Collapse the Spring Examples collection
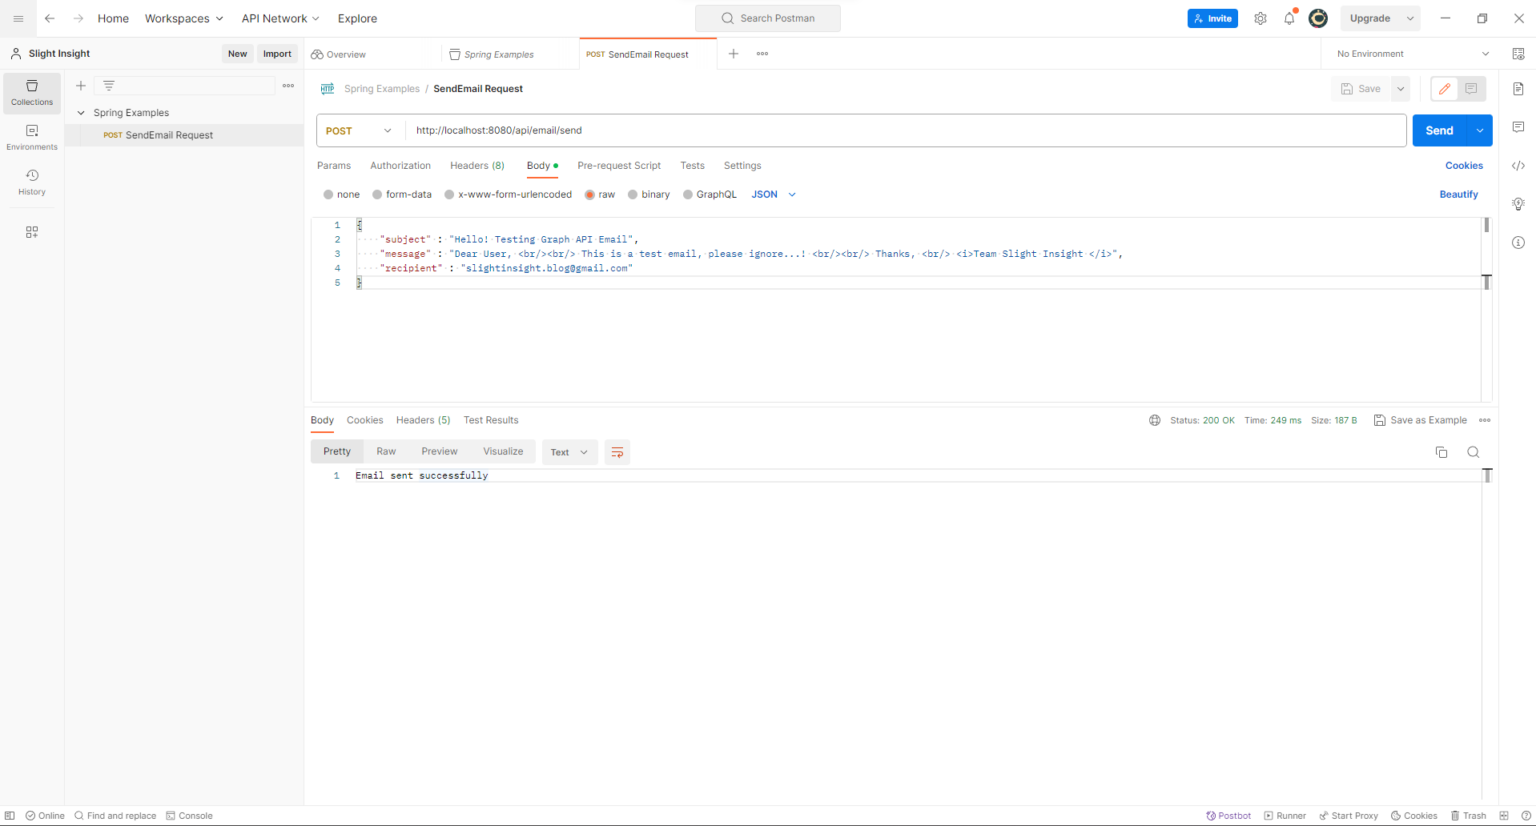The height and width of the screenshot is (826, 1536). tap(81, 112)
